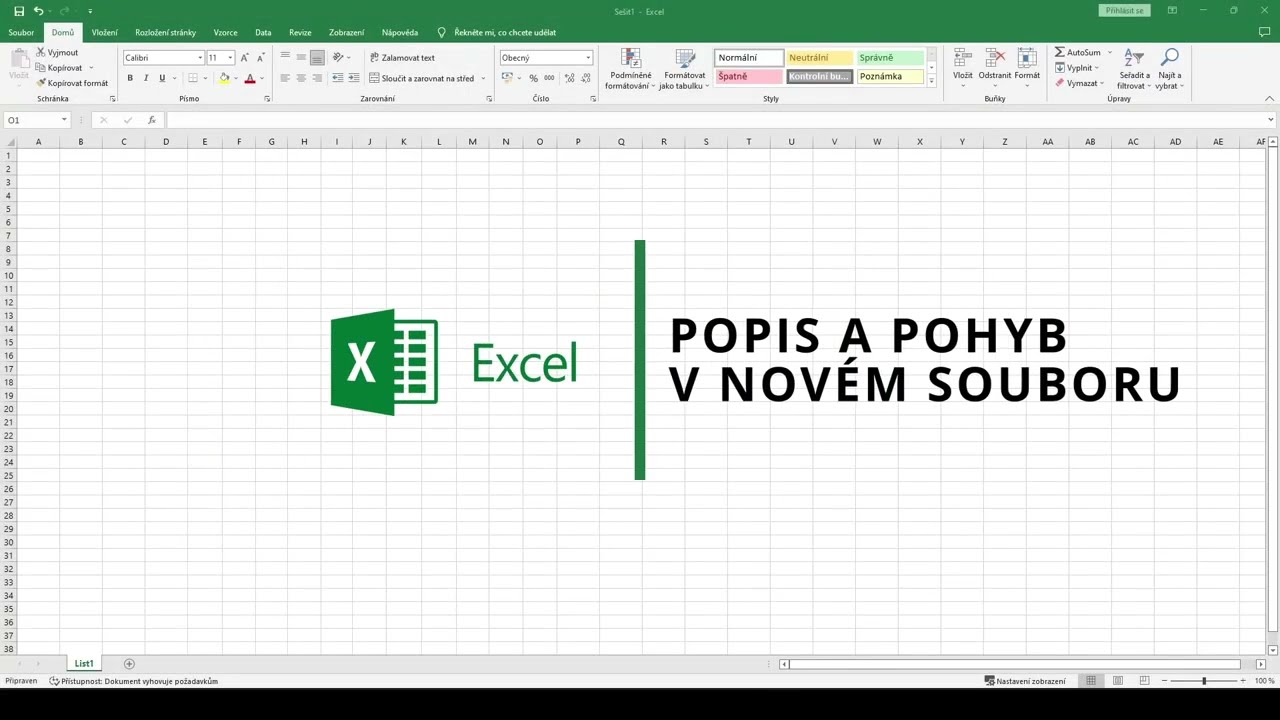Toggle bold formatting
This screenshot has height=720, width=1280.
130,78
